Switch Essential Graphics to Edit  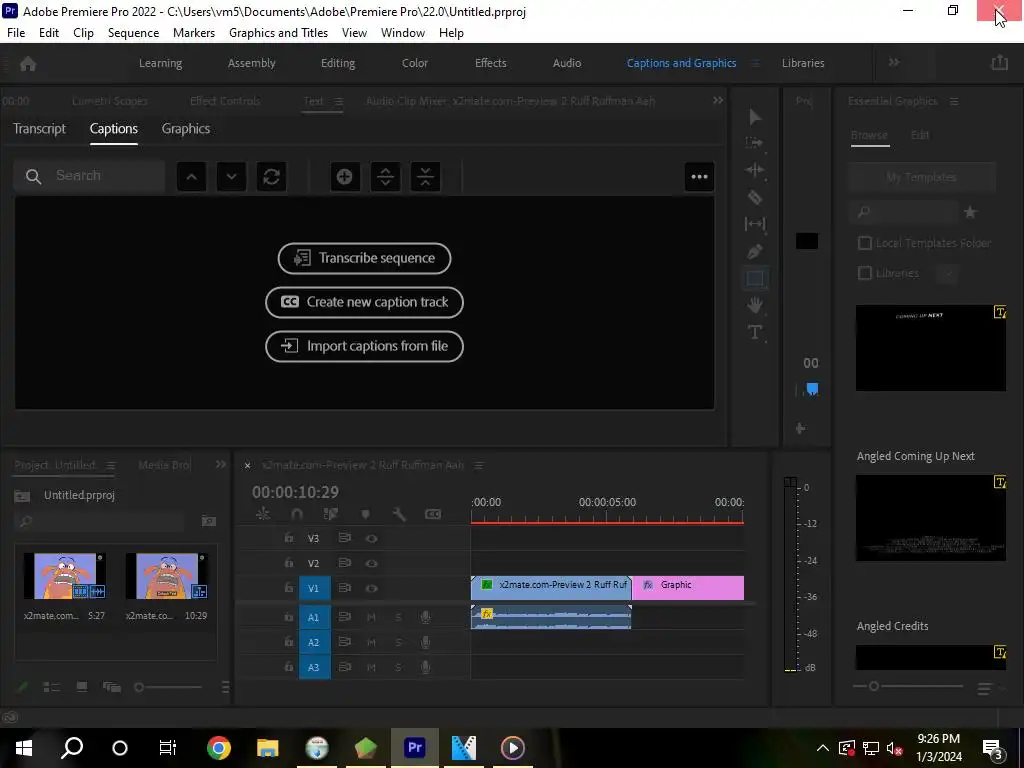pyautogui.click(x=920, y=135)
